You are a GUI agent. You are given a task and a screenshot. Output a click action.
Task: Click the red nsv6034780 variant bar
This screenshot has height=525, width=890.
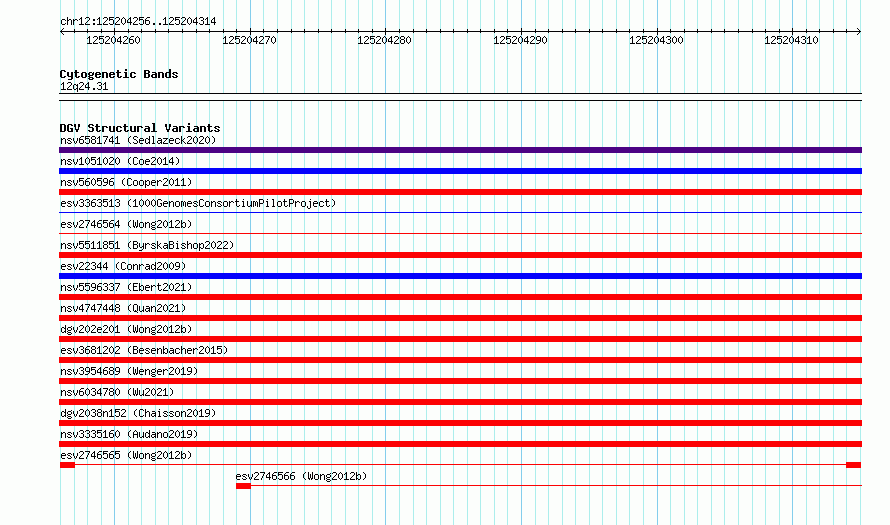coord(460,402)
